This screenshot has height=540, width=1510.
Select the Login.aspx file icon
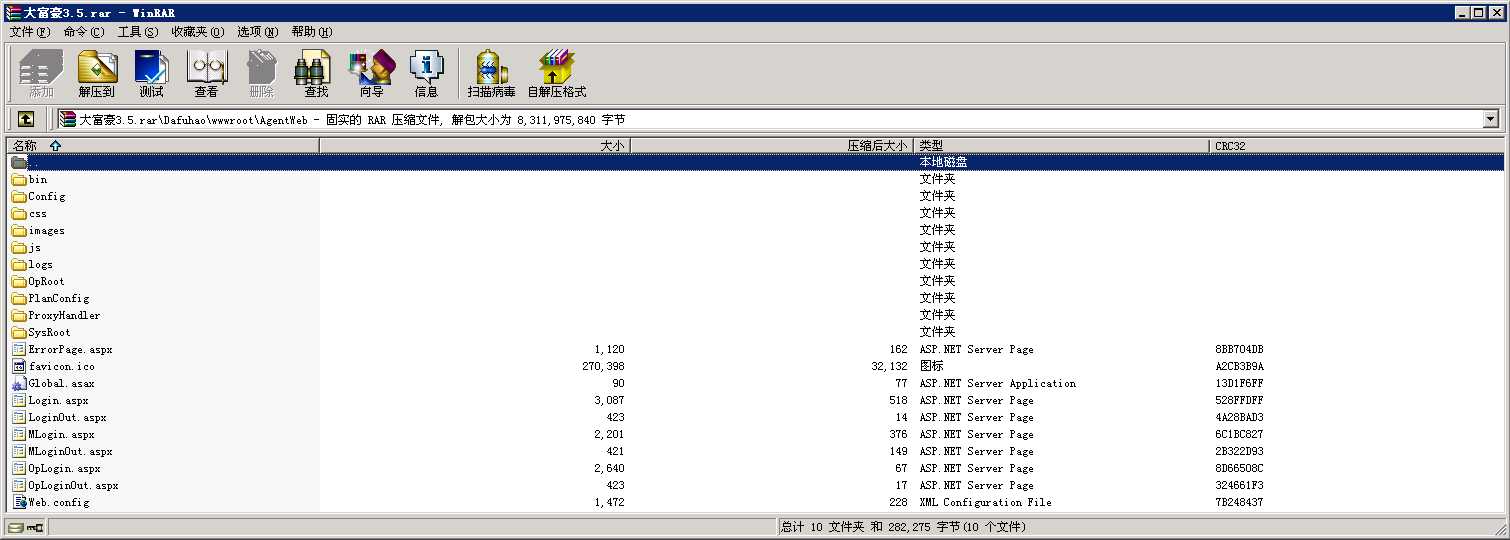tap(19, 401)
